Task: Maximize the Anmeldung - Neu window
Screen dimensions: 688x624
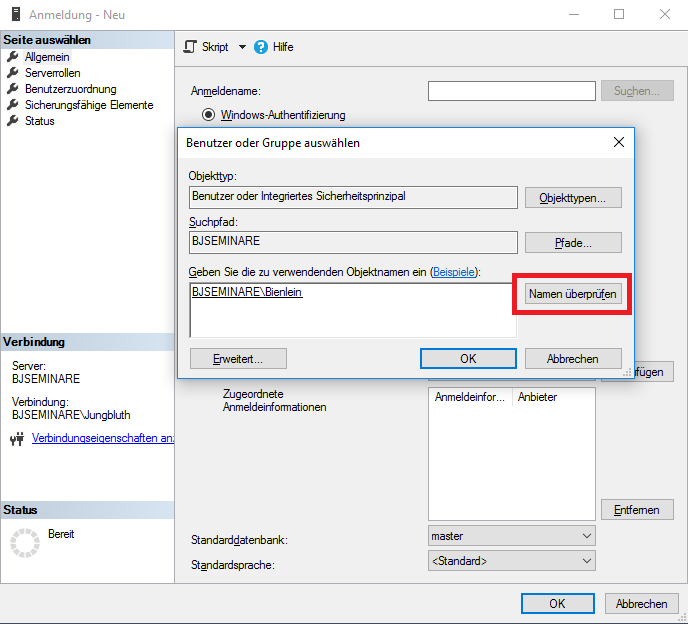Action: pos(619,14)
